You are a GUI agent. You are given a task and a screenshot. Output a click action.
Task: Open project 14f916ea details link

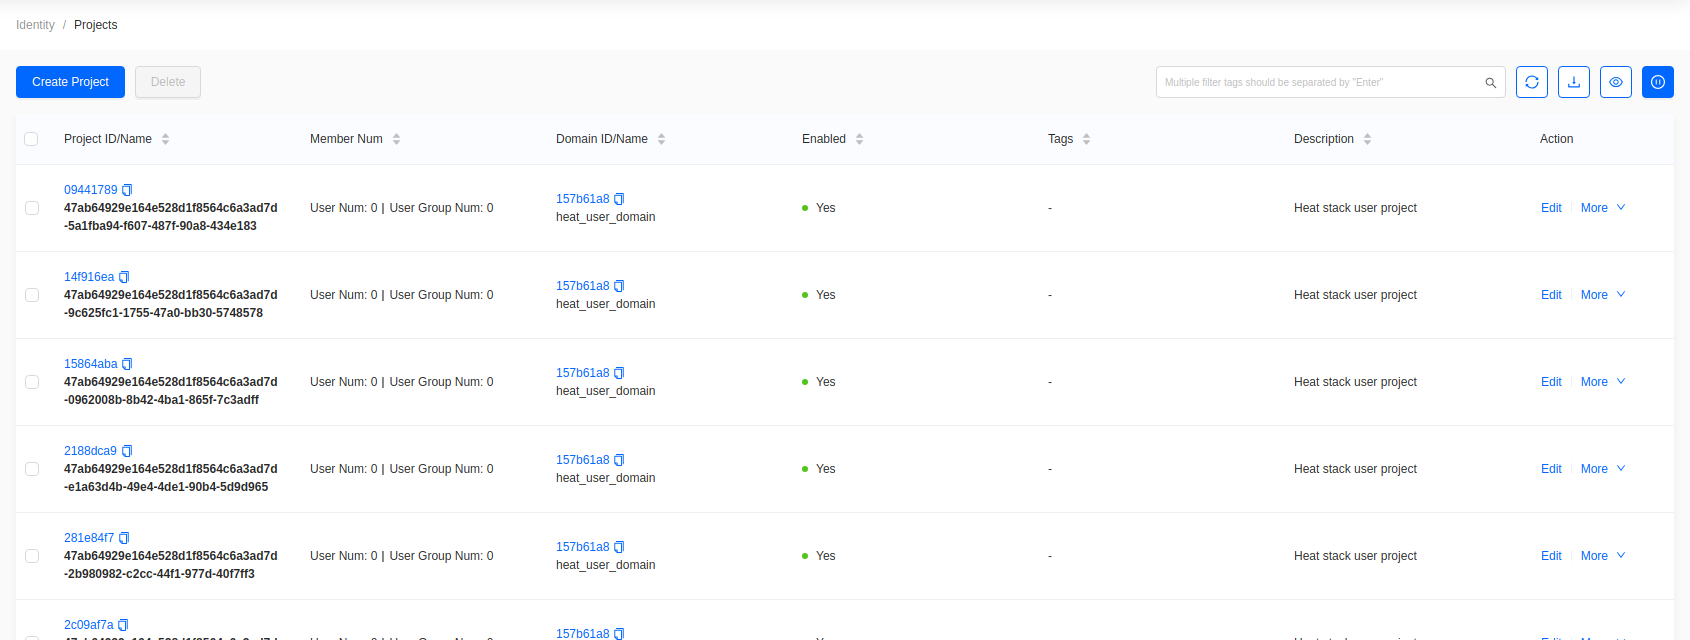[x=89, y=277]
